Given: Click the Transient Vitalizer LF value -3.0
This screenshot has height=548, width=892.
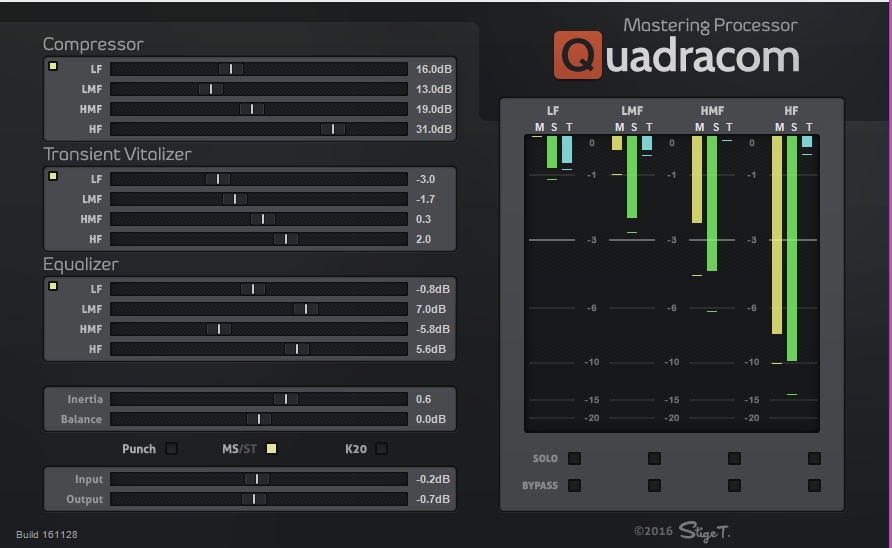Looking at the screenshot, I should (x=425, y=179).
